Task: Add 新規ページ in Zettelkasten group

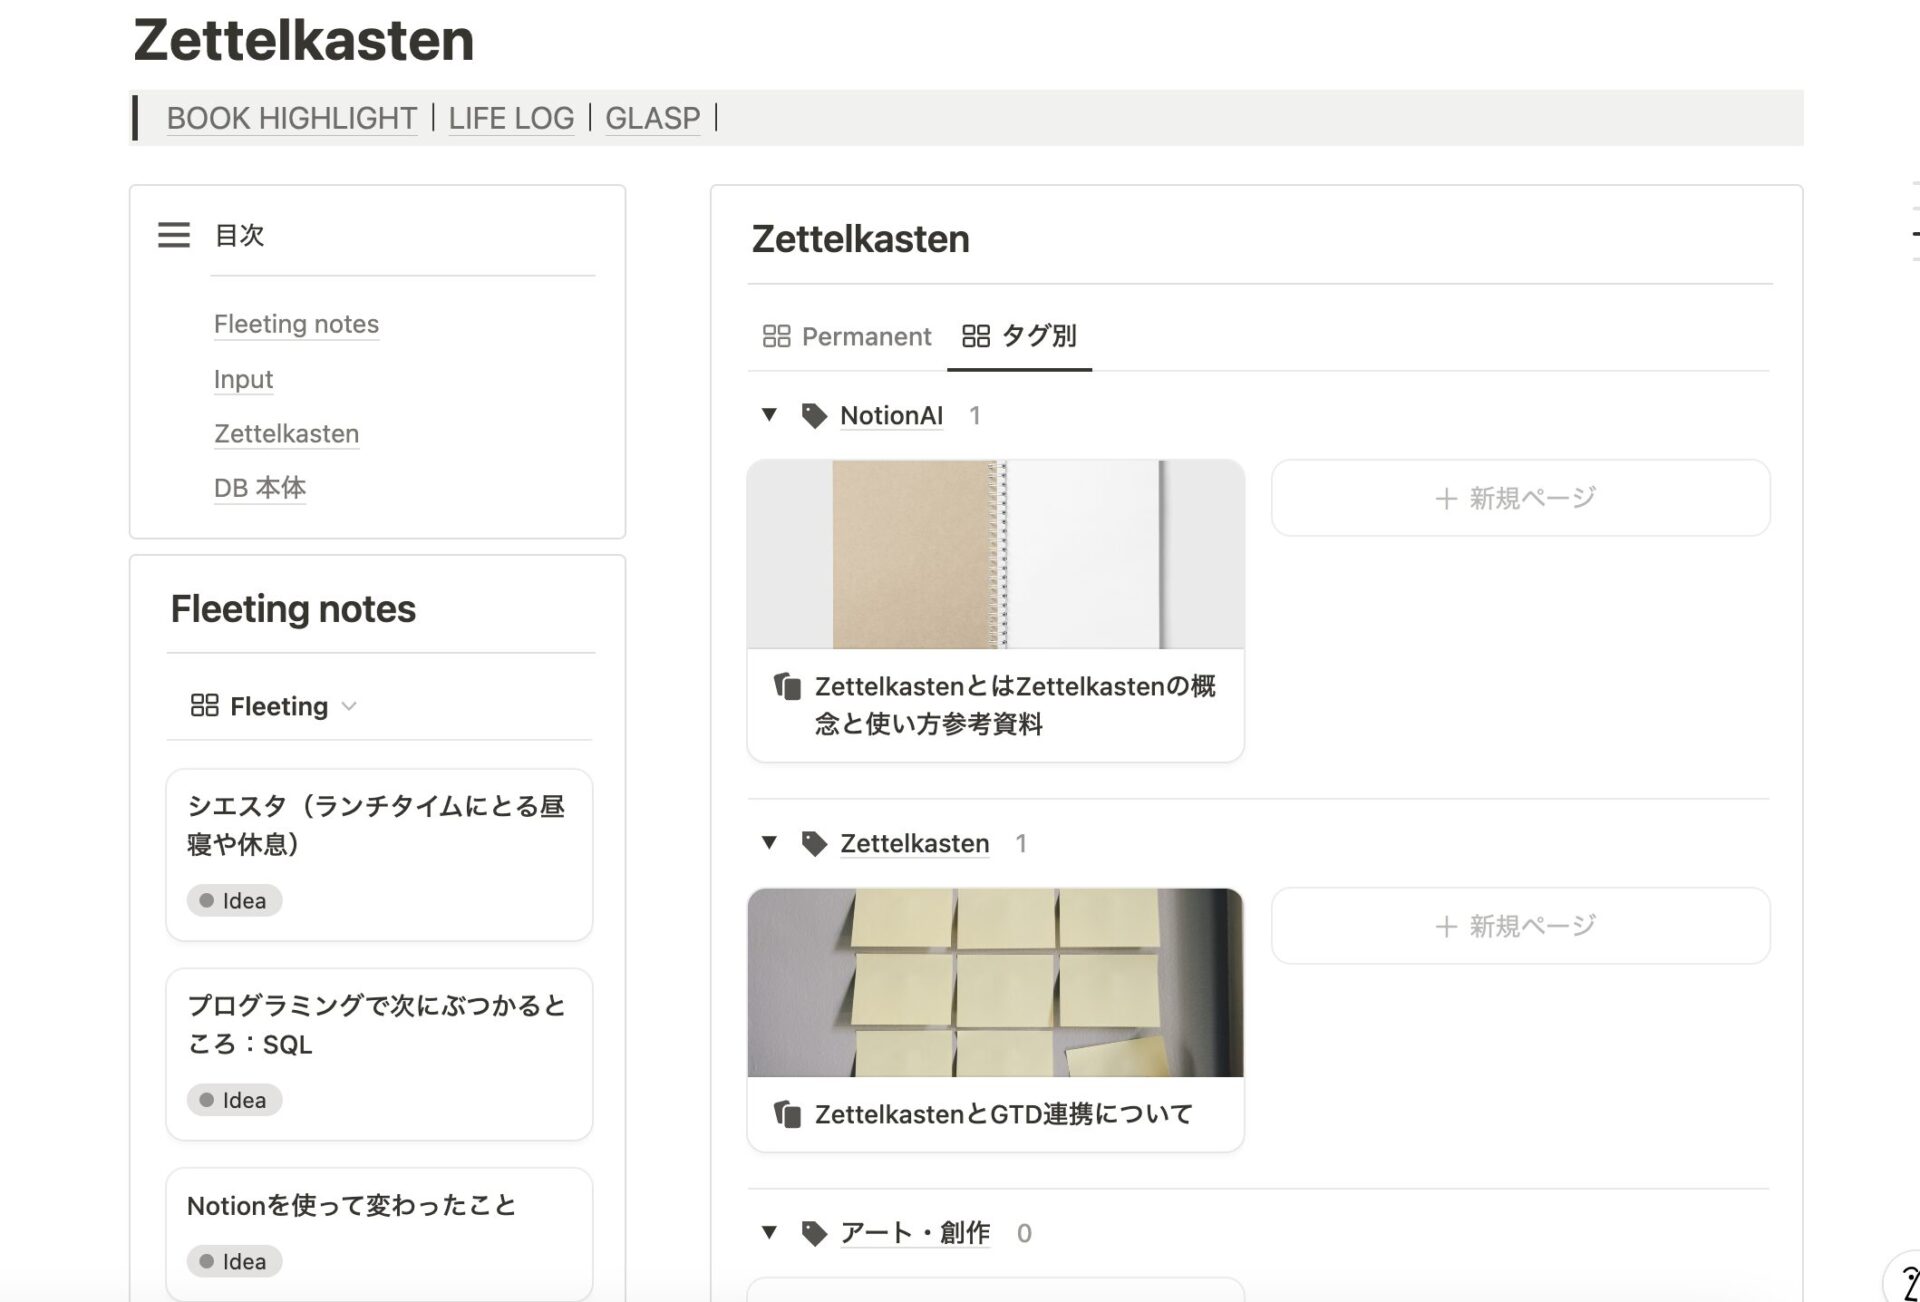Action: tap(1520, 926)
